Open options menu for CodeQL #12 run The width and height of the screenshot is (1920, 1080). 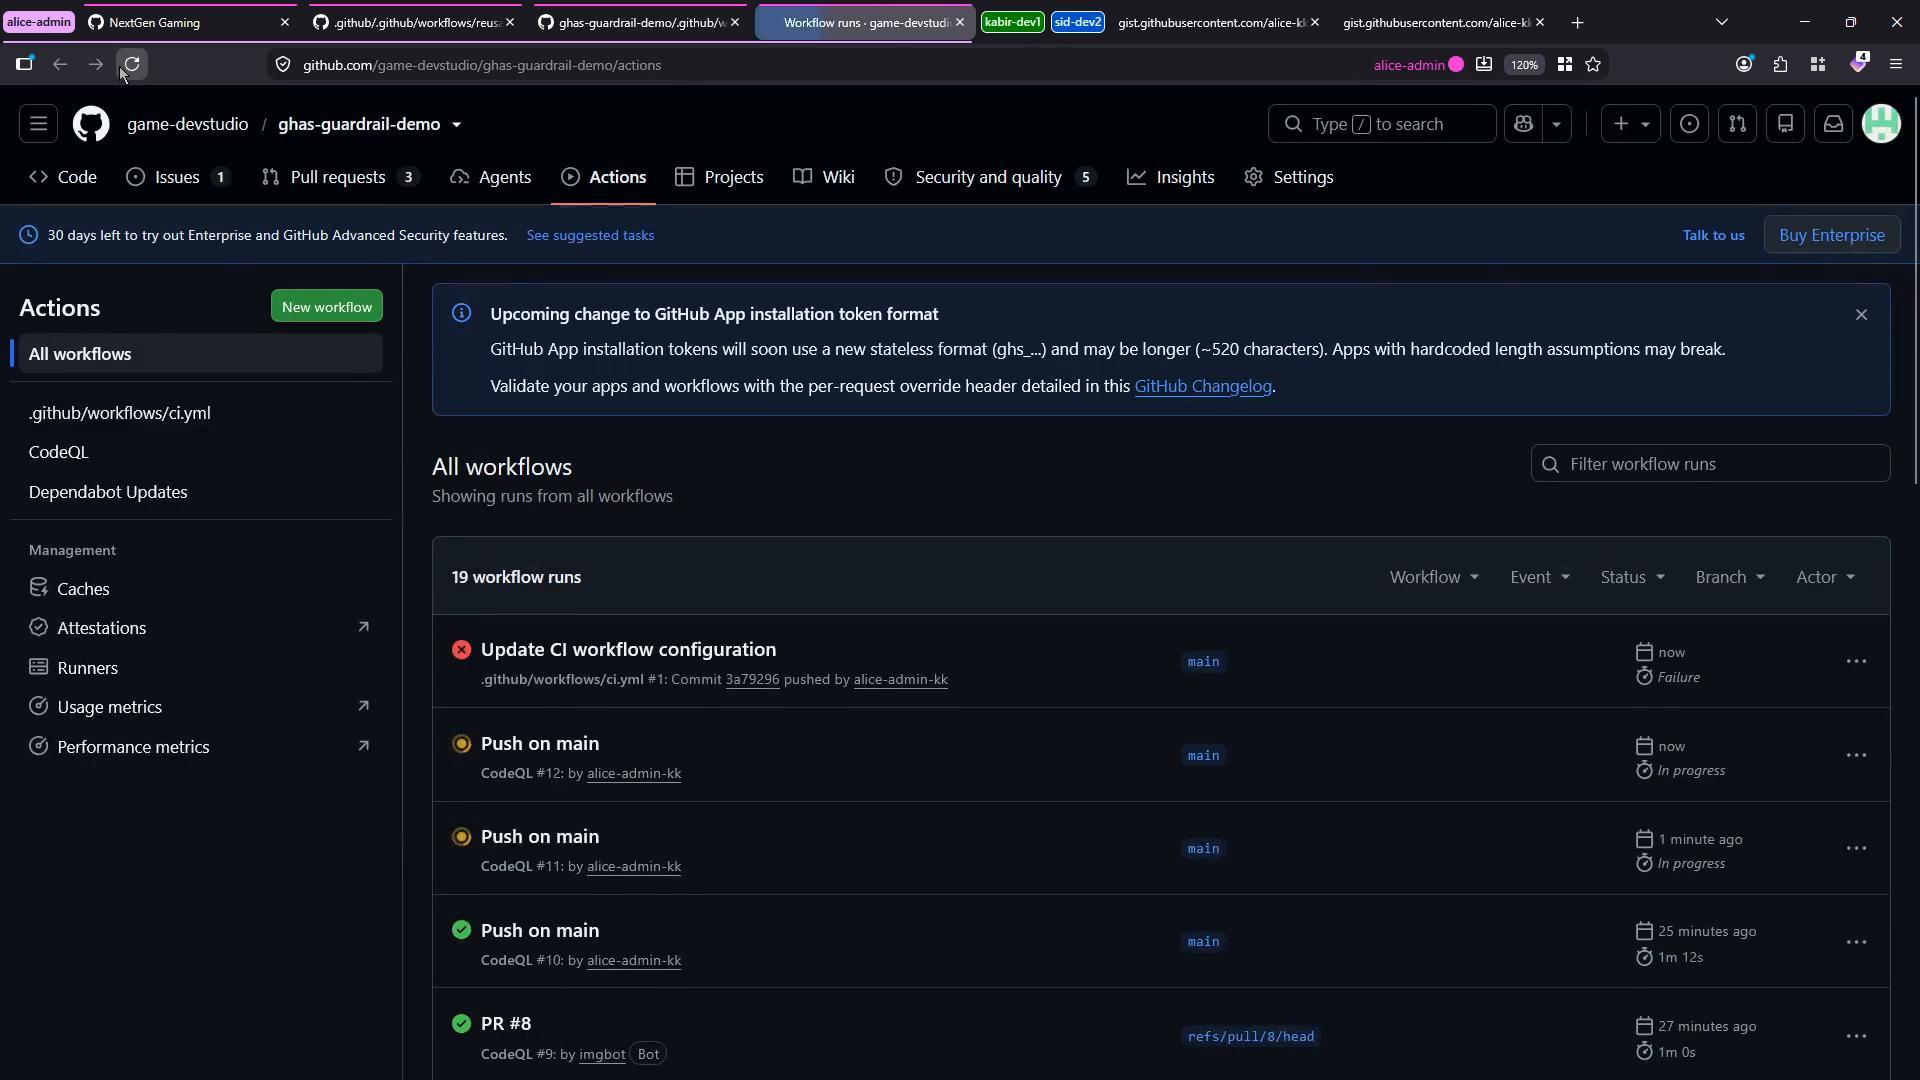pos(1856,755)
